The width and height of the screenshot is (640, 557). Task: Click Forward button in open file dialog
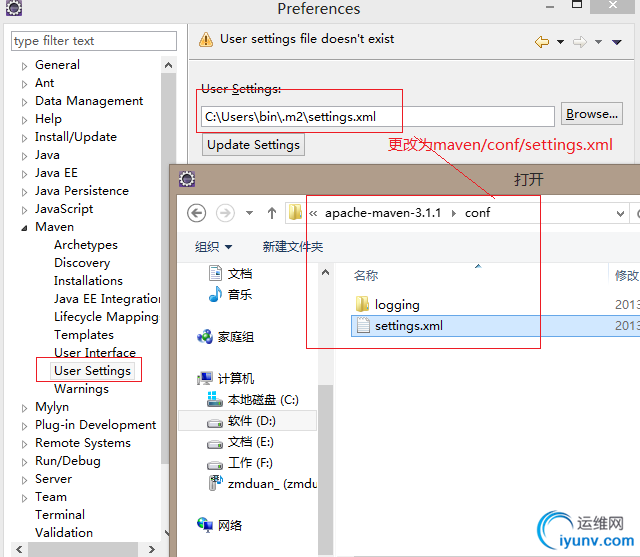tap(225, 213)
